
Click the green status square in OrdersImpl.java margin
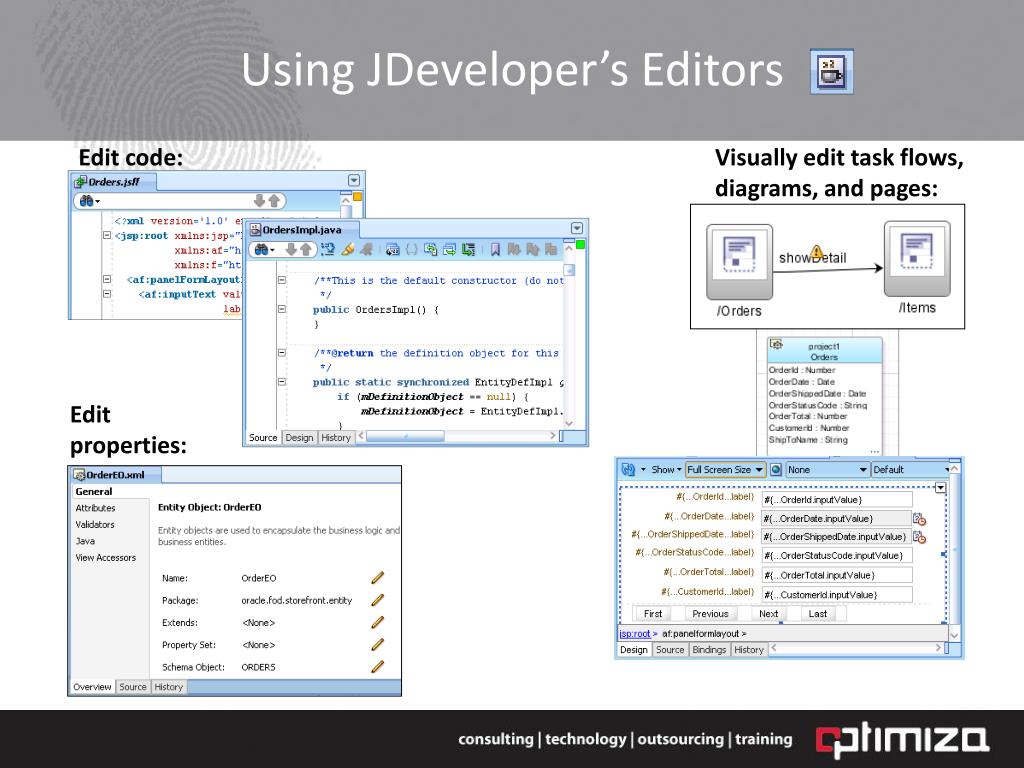tap(580, 244)
